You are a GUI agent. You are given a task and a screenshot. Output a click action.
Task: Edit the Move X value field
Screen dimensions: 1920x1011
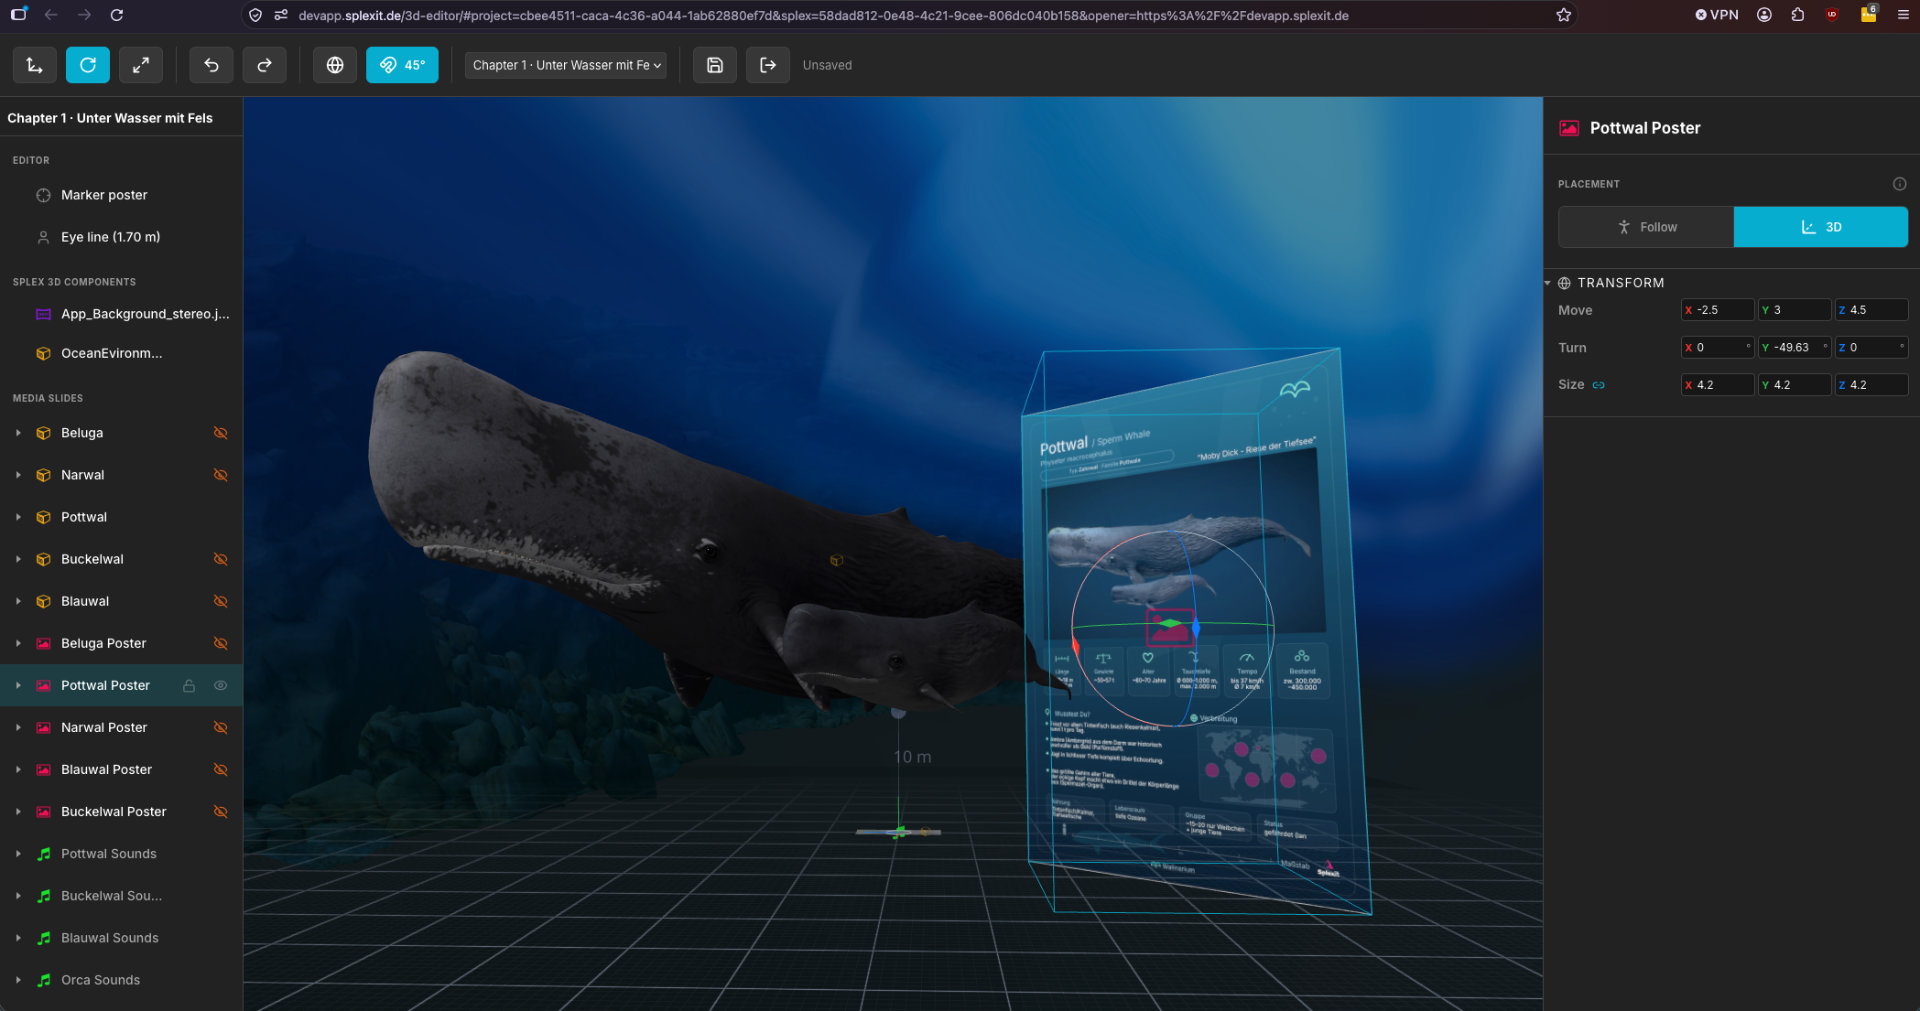(1717, 310)
